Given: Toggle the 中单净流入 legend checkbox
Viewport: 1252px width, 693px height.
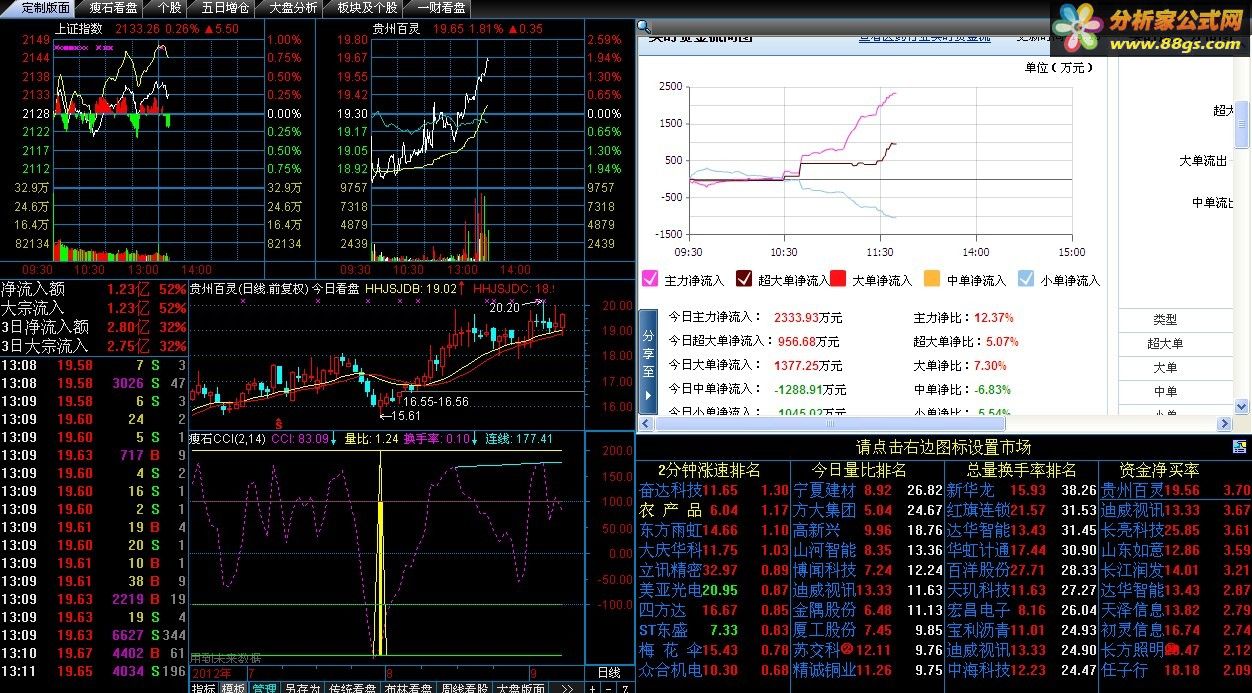Looking at the screenshot, I should pos(931,279).
